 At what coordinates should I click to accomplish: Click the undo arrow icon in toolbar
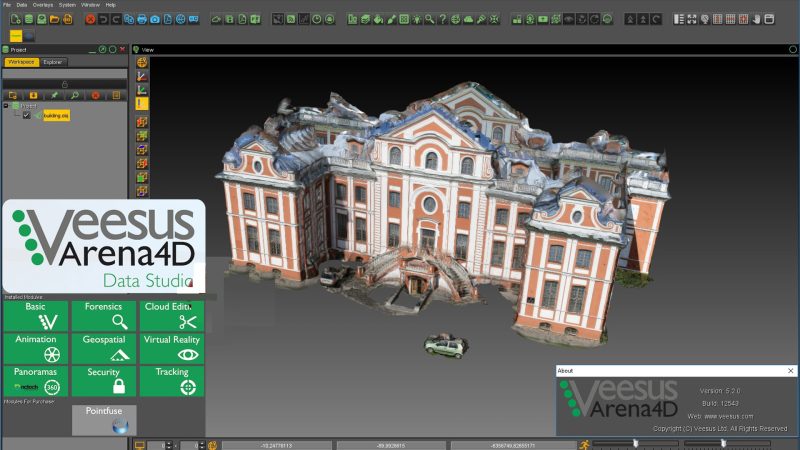[x=106, y=19]
